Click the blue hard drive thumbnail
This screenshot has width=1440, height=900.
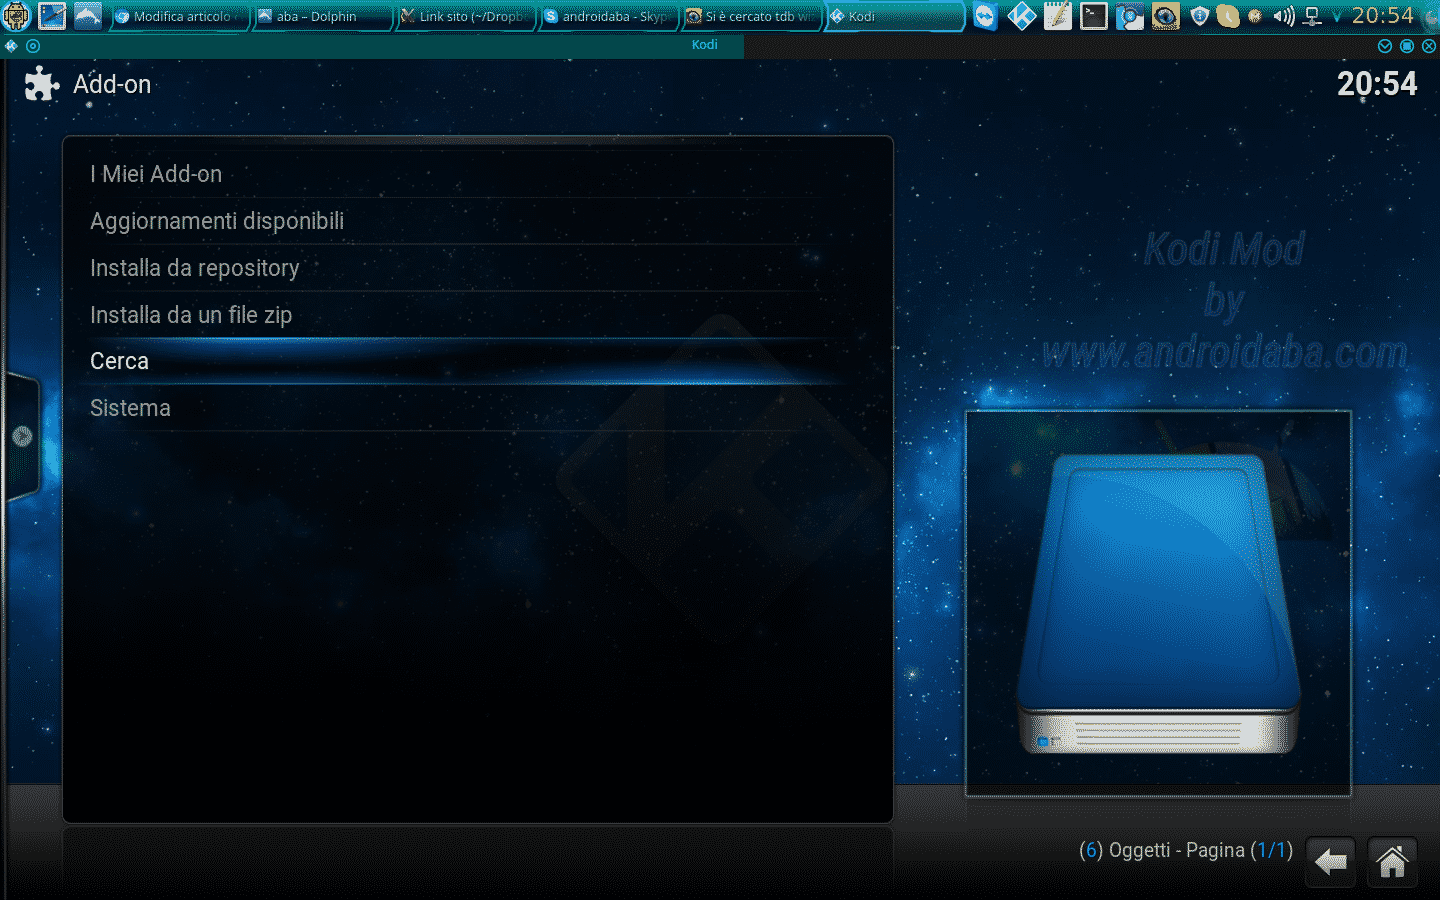click(x=1158, y=603)
